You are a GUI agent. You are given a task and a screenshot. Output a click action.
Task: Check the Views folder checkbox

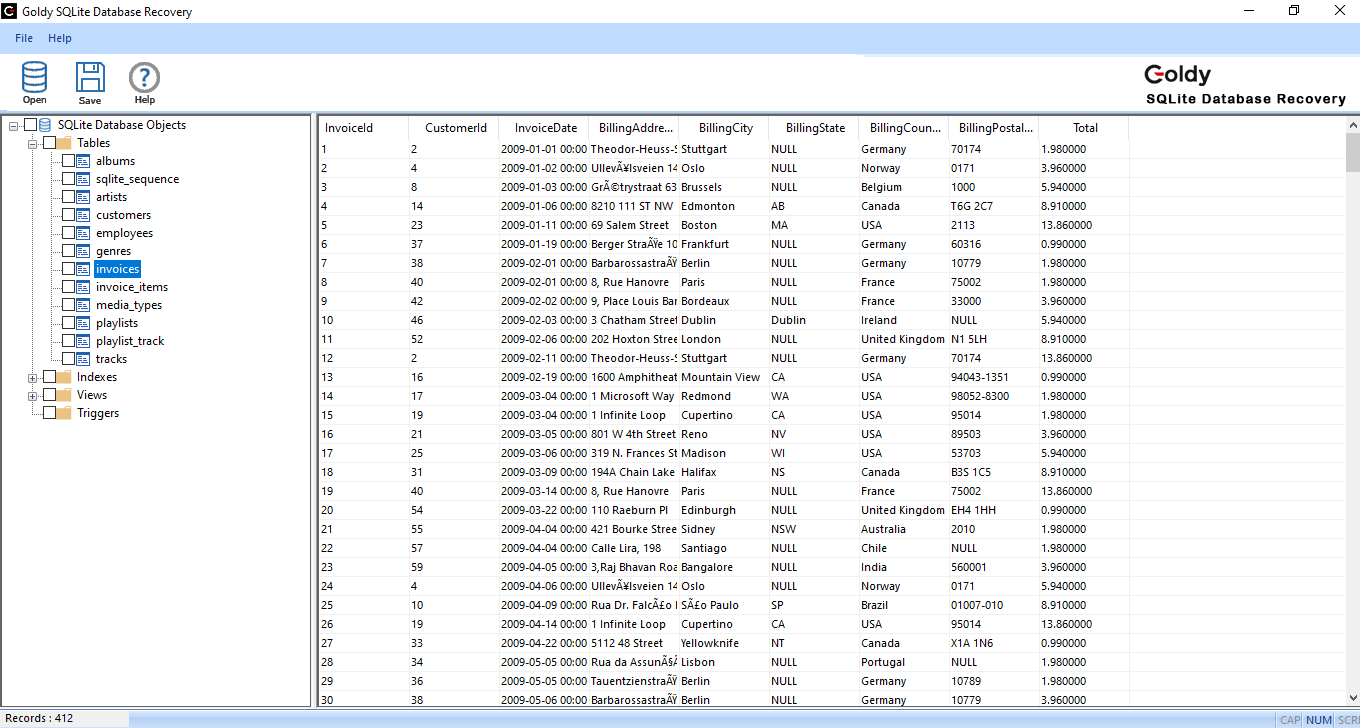tap(49, 395)
